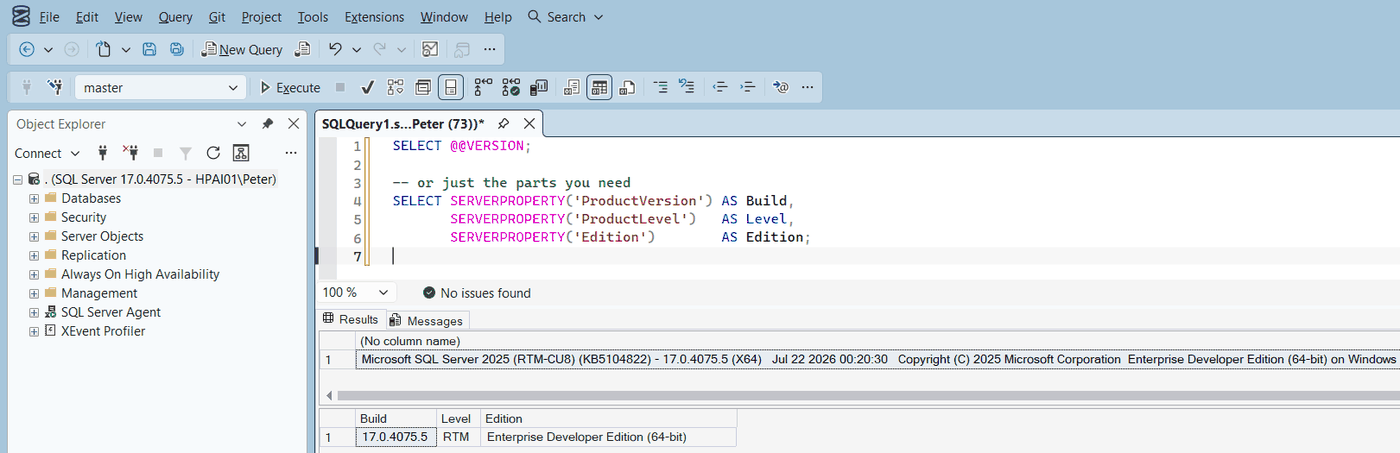Click the Undo icon
The height and width of the screenshot is (453, 1400).
pyautogui.click(x=336, y=49)
